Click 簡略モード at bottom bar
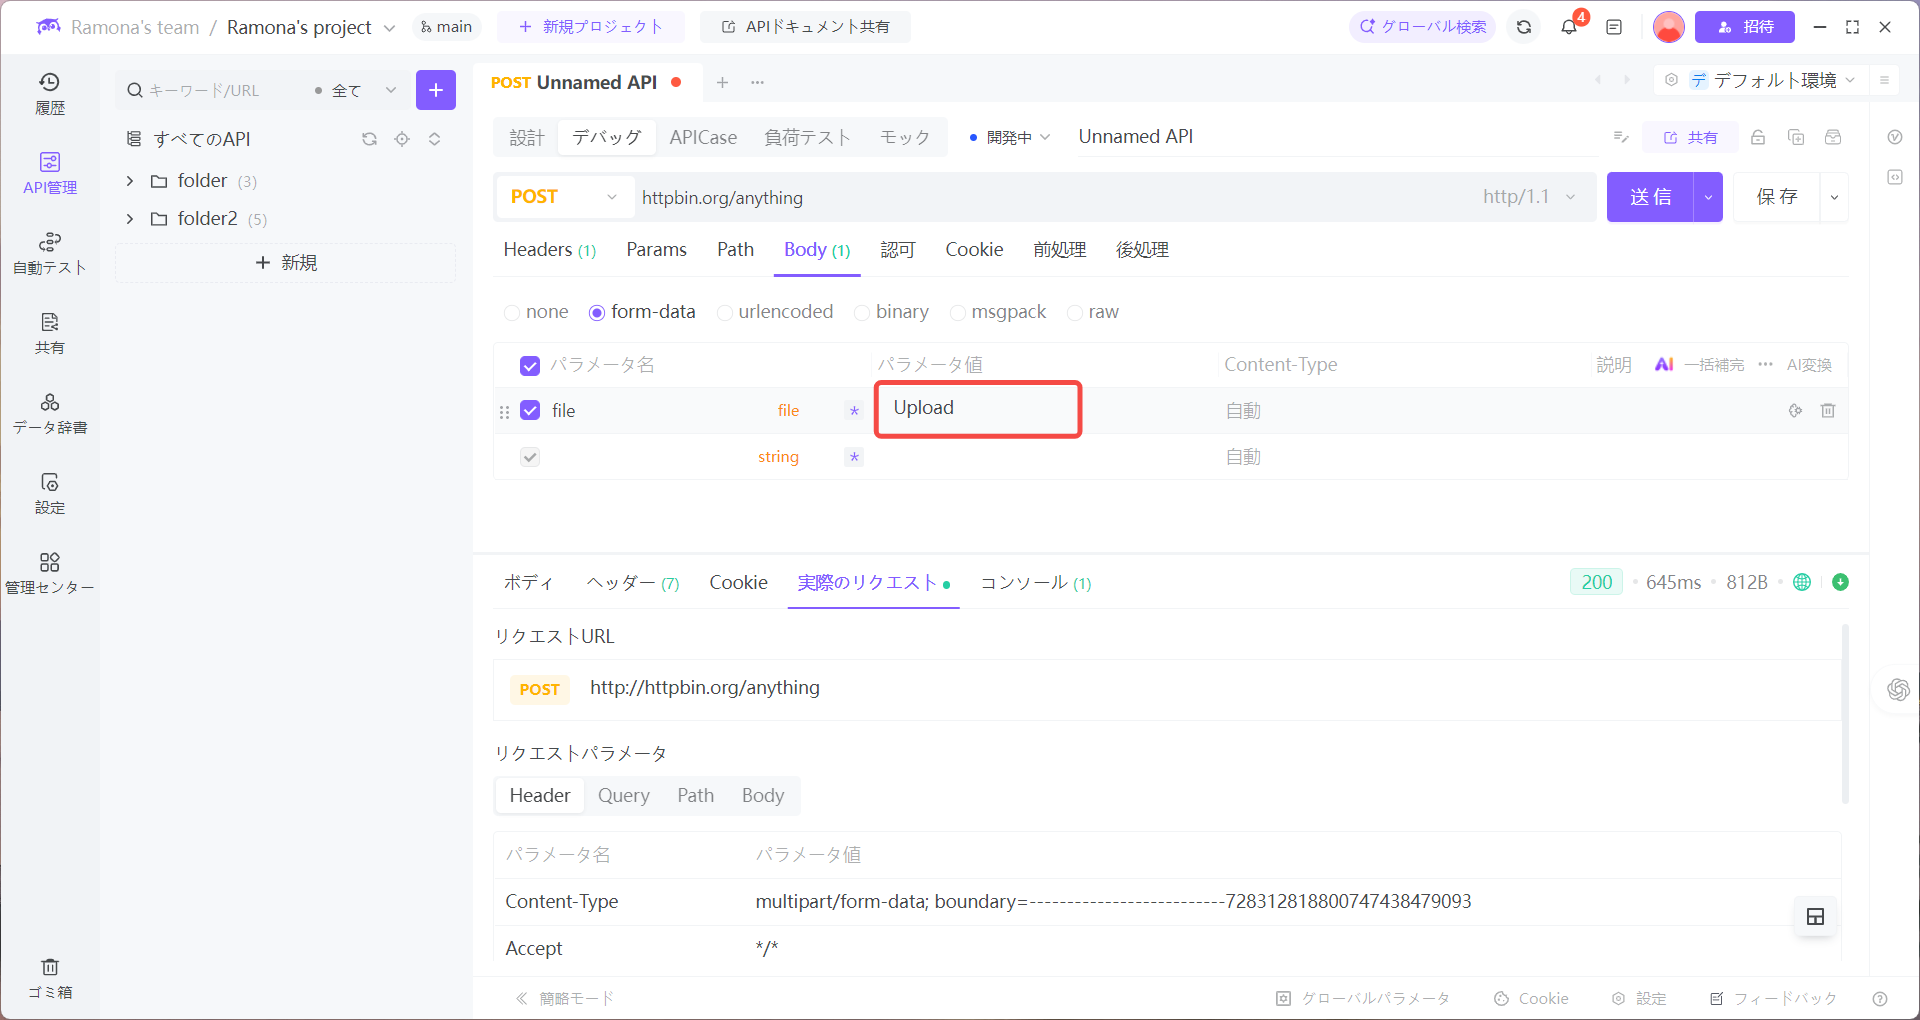 coord(565,998)
